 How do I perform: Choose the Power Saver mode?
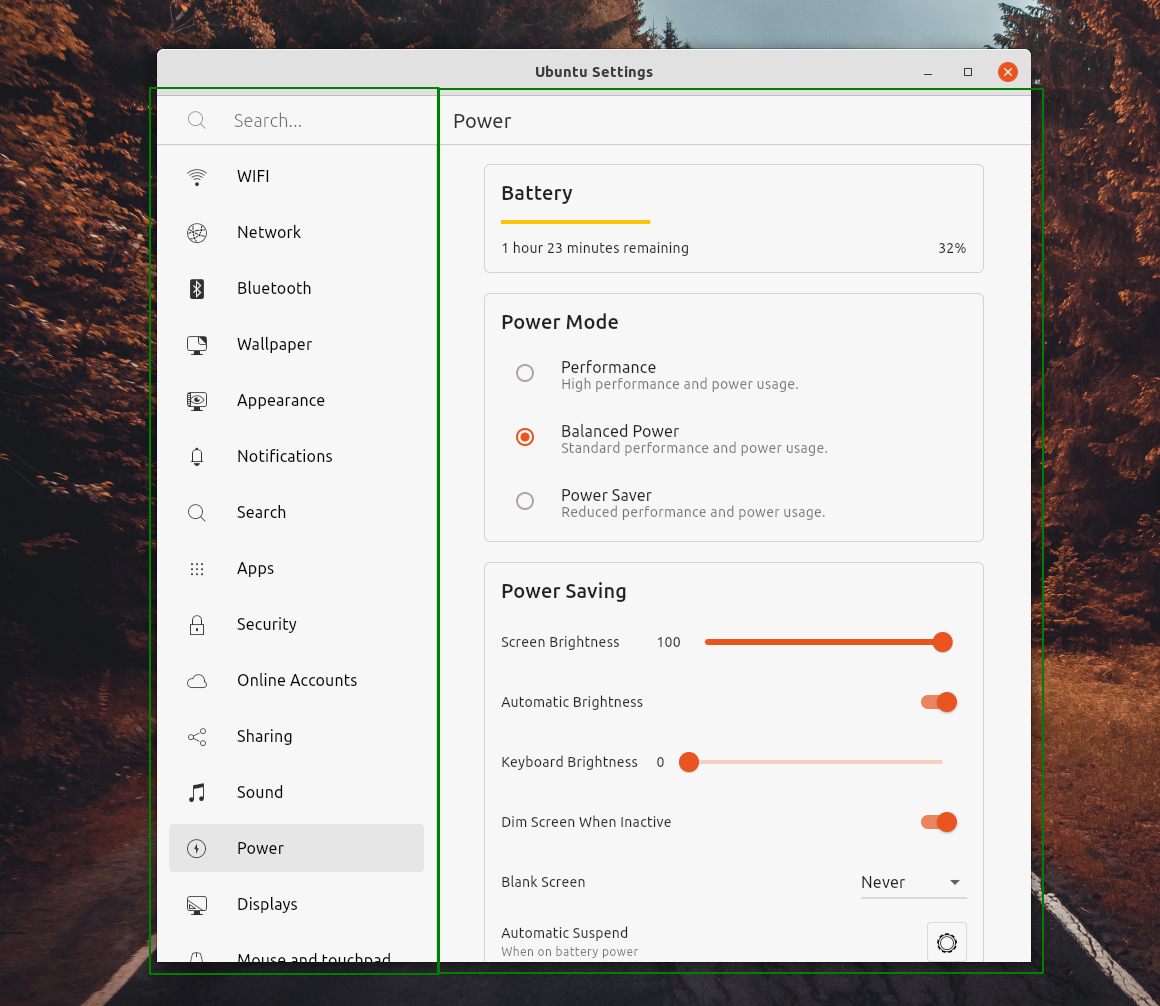coord(525,501)
